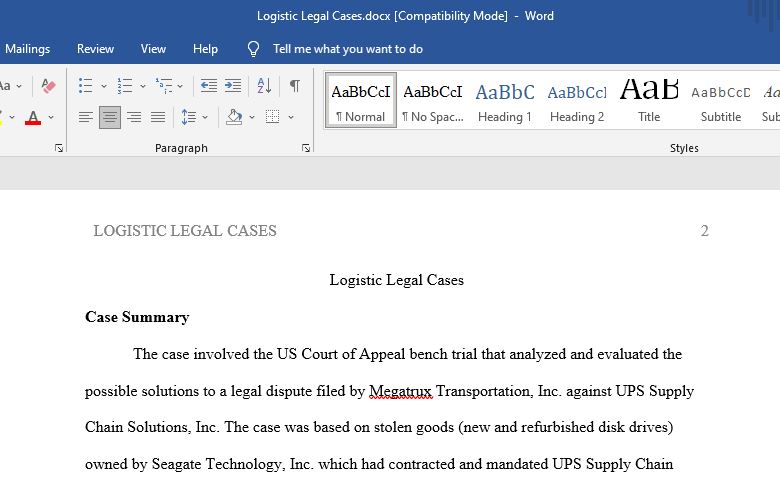This screenshot has height=478, width=780.
Task: Apply the Heading 2 style
Action: coord(577,100)
